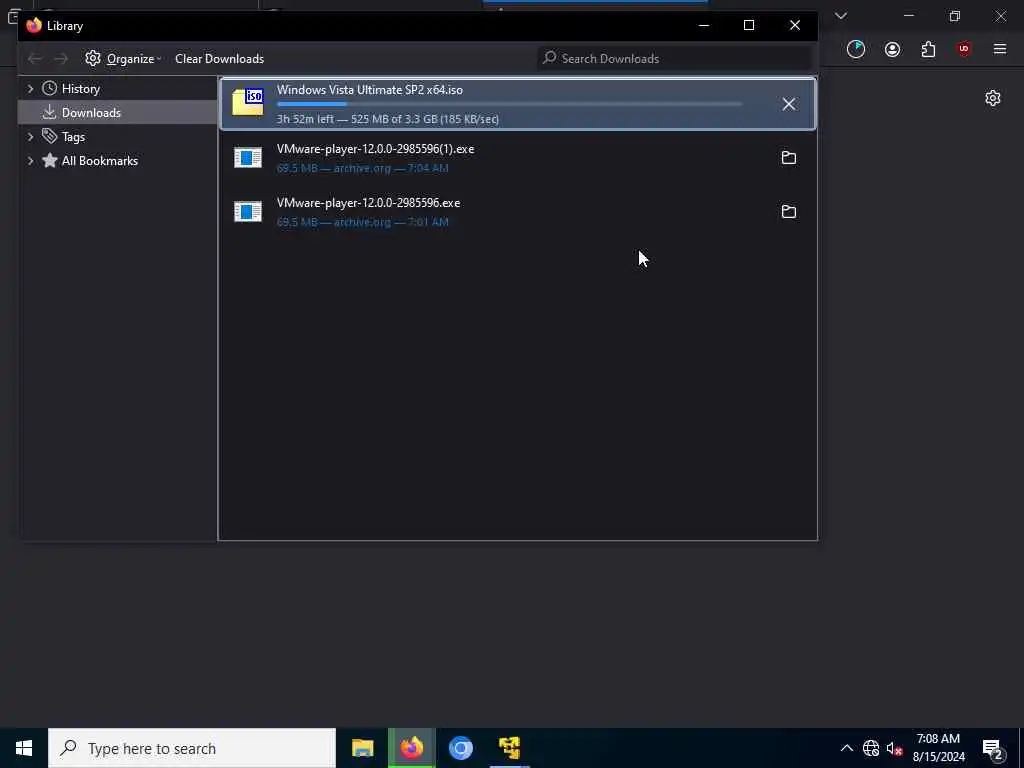
Task: Open the Organize menu
Action: tap(123, 58)
